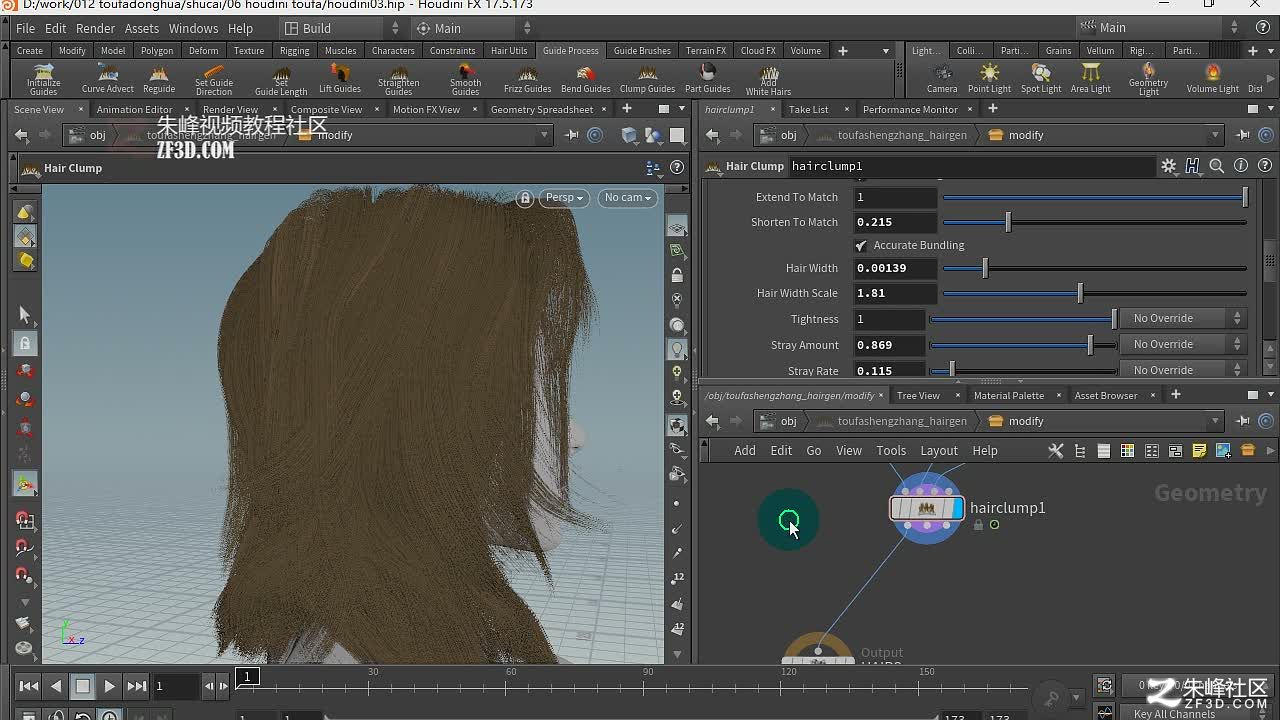
Task: Toggle pin on scene view path bar
Action: tap(572, 135)
